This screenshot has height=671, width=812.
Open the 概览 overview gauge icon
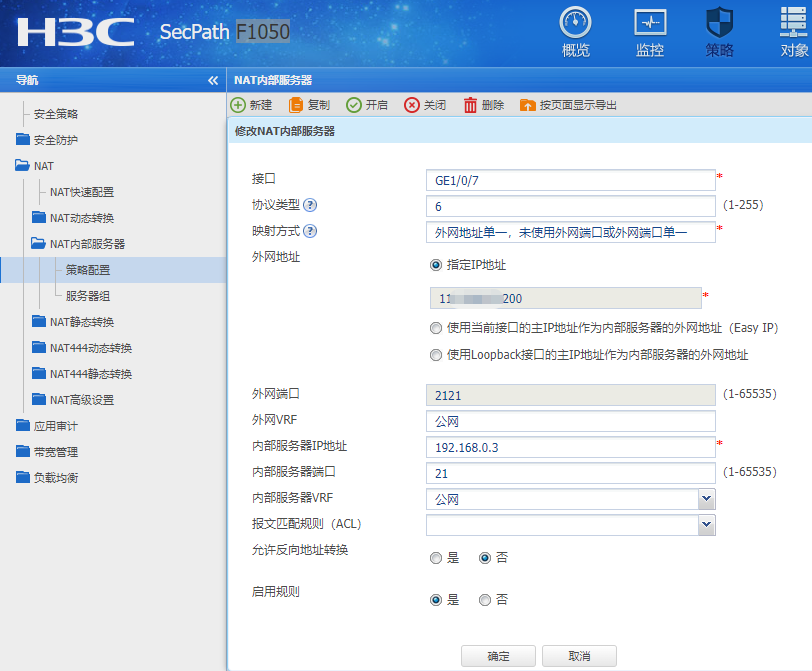click(575, 22)
